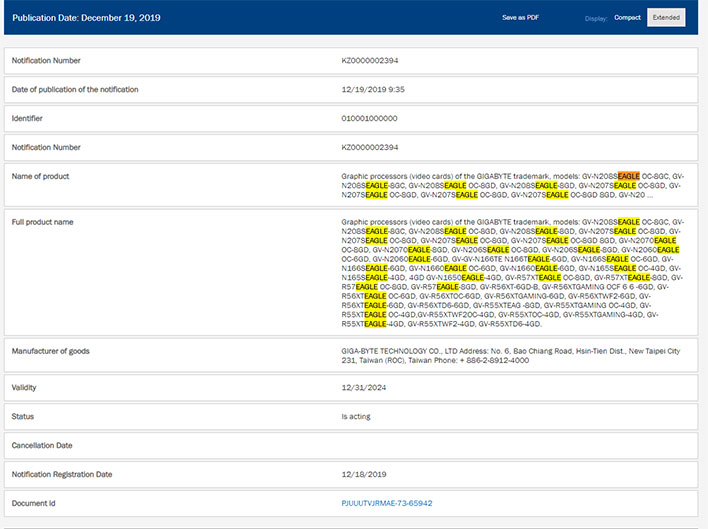Click the Date of publication label
The height and width of the screenshot is (529, 708).
(75, 89)
